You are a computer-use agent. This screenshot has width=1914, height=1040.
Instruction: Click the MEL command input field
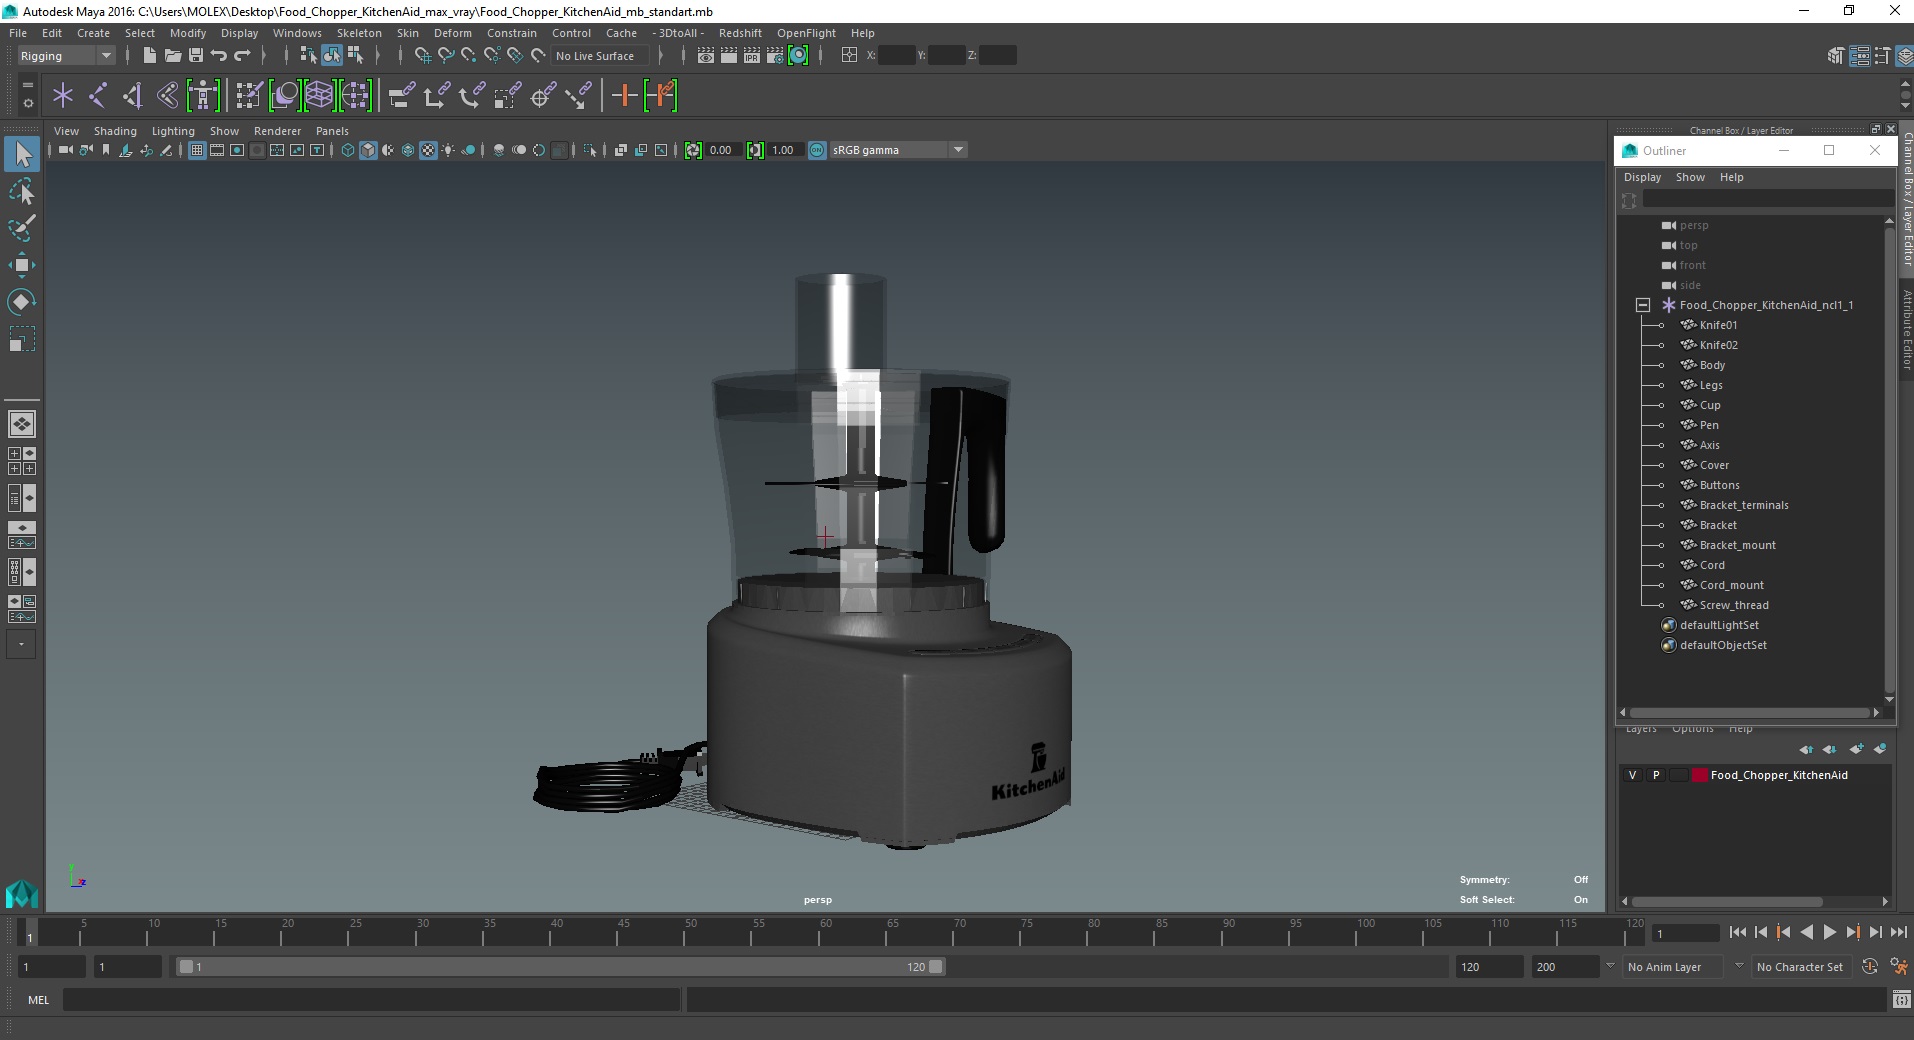pyautogui.click(x=372, y=1000)
